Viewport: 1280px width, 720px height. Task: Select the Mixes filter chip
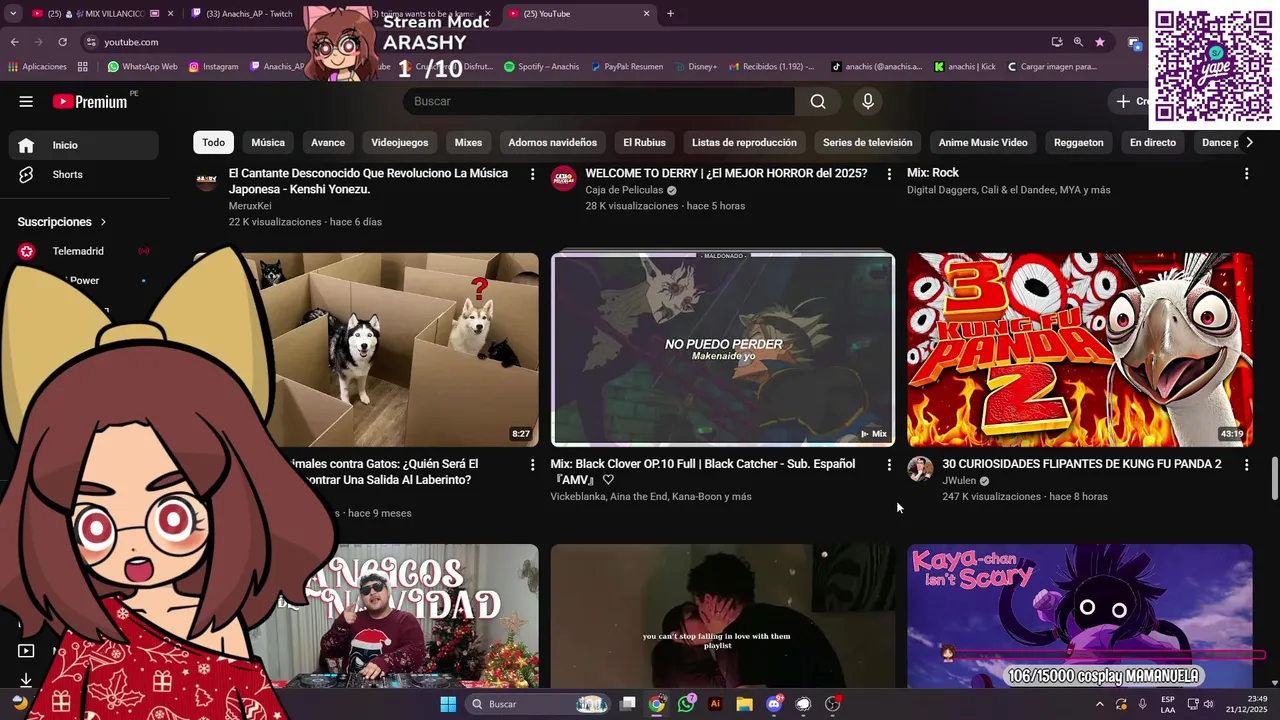click(x=468, y=142)
